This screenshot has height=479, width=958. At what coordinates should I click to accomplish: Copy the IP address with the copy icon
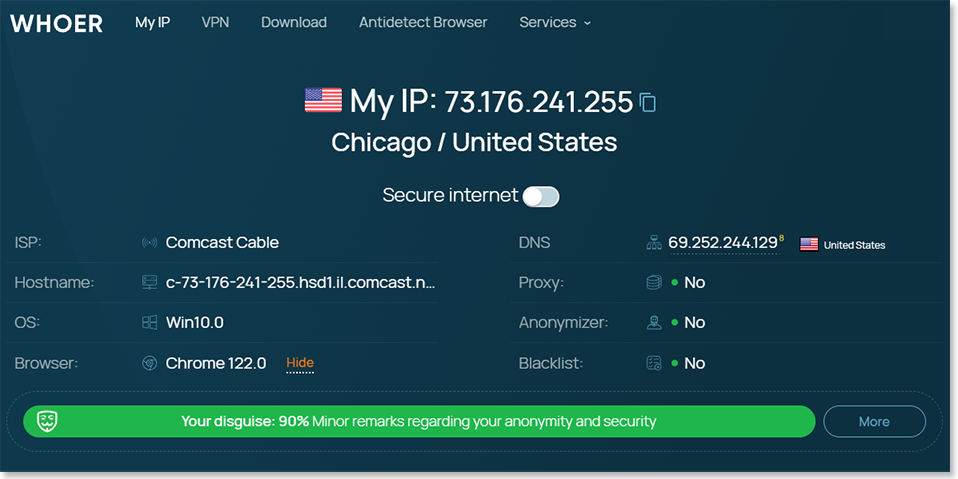[648, 102]
